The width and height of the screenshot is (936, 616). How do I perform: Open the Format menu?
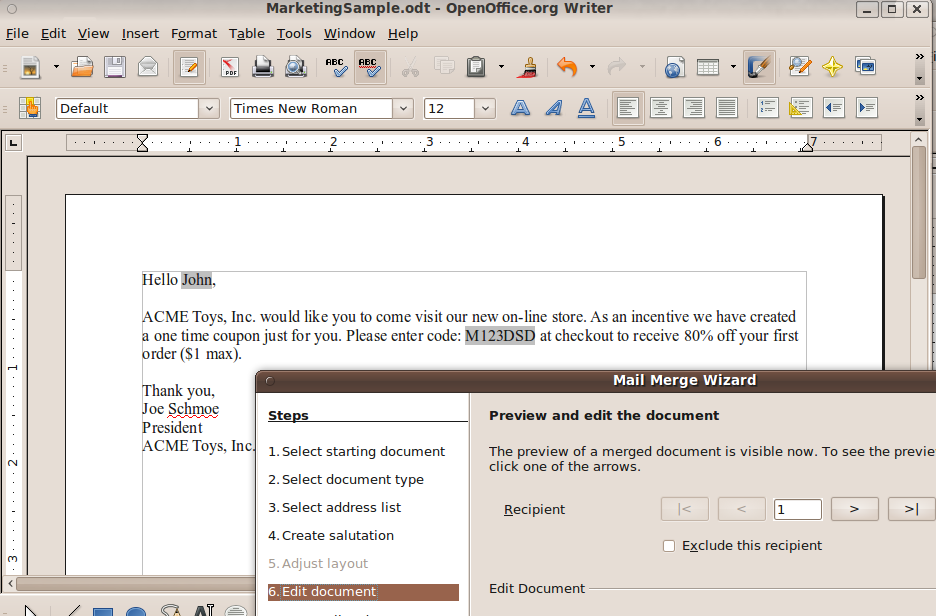point(194,34)
